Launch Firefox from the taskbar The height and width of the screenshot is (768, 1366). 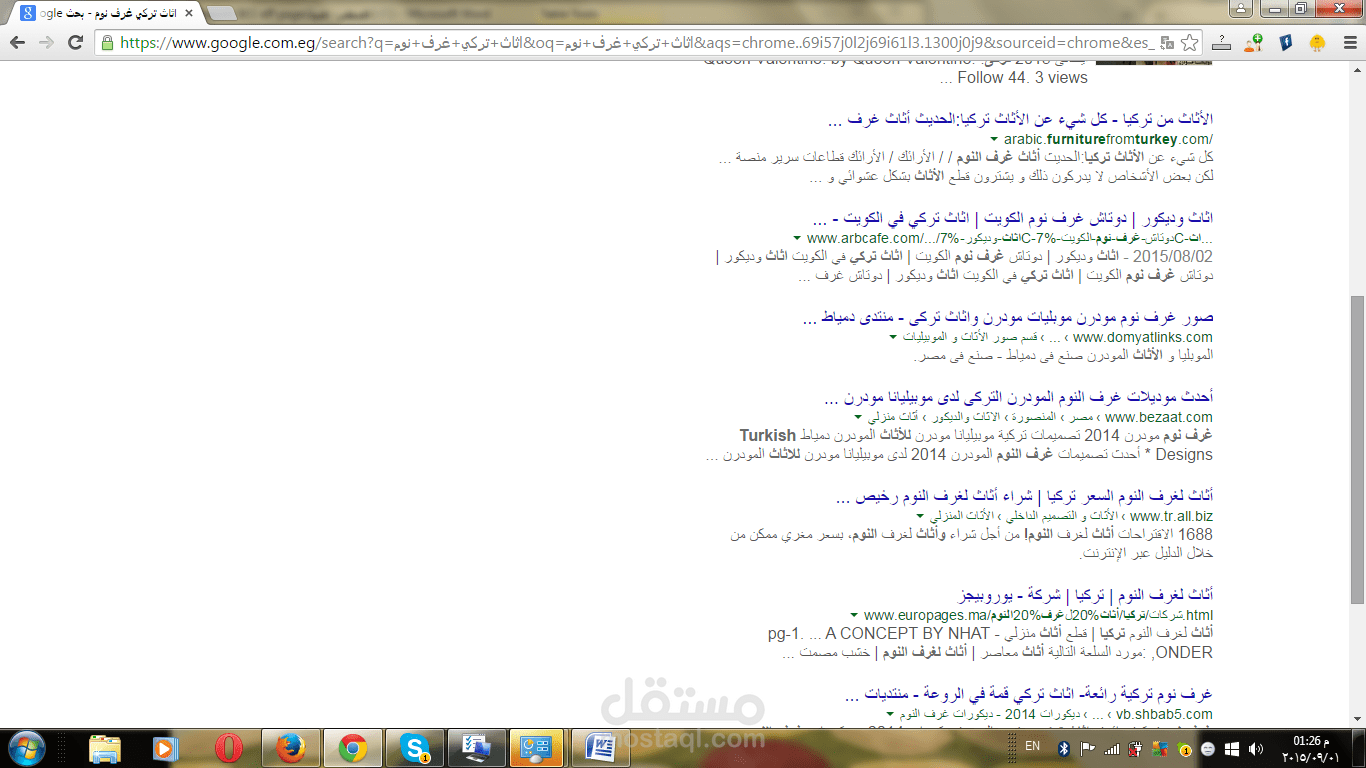tap(291, 748)
